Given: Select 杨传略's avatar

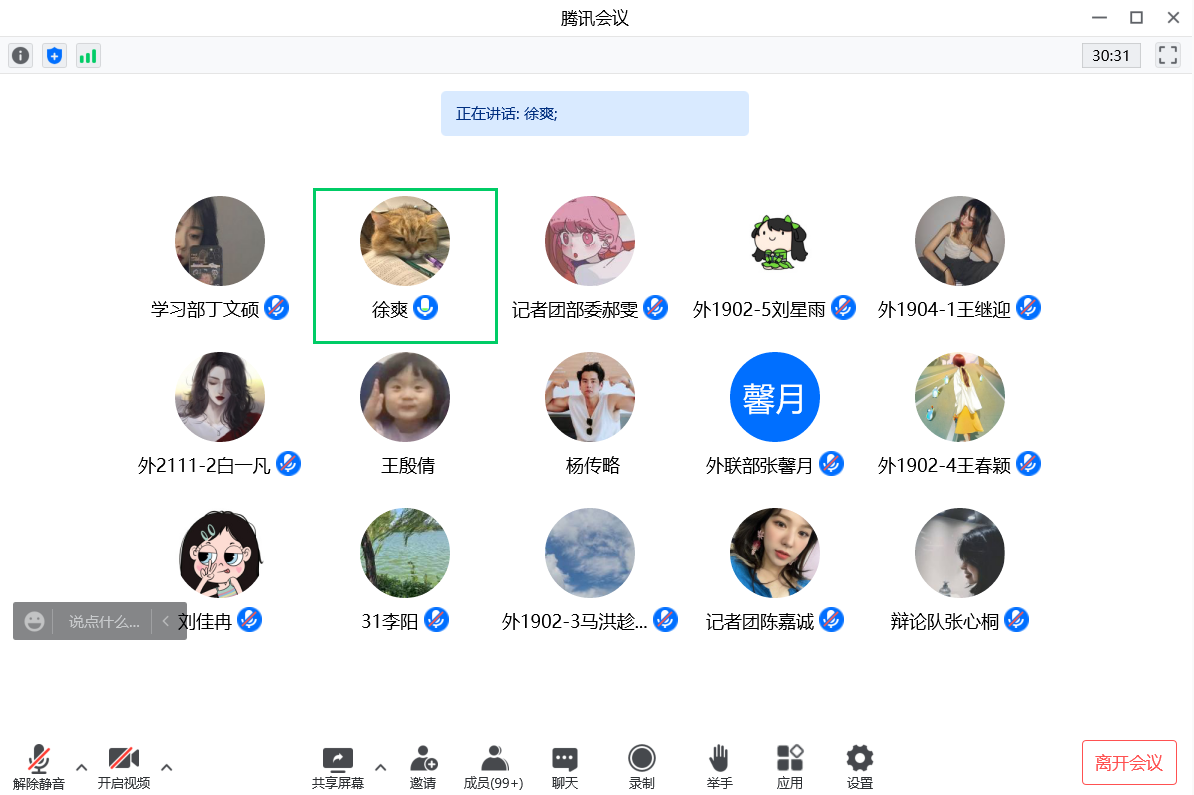Looking at the screenshot, I should (x=590, y=397).
